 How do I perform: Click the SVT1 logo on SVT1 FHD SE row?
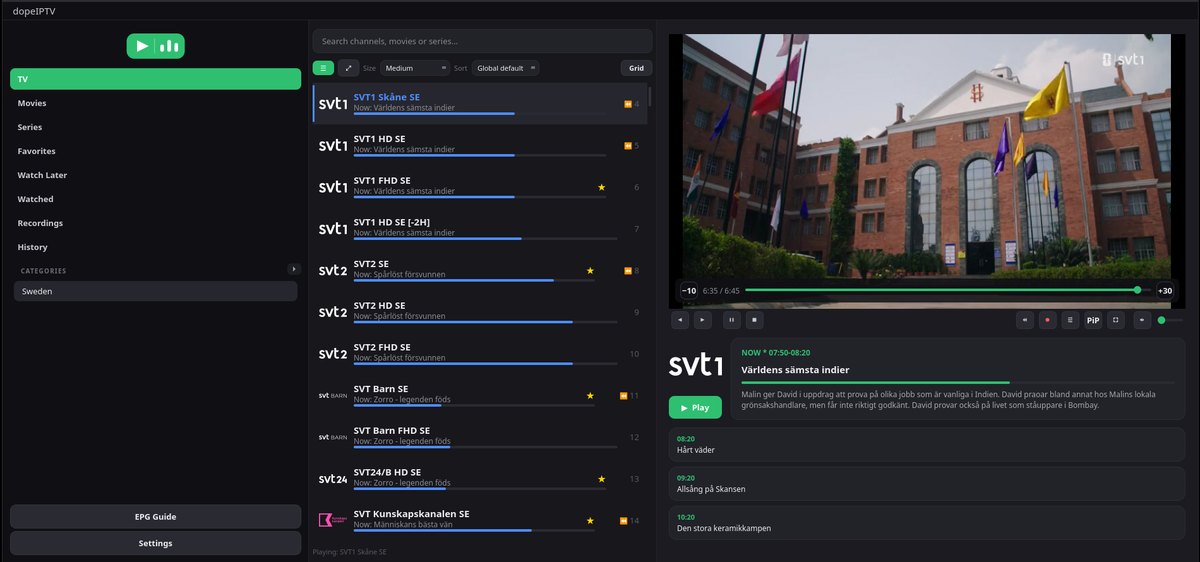(333, 187)
